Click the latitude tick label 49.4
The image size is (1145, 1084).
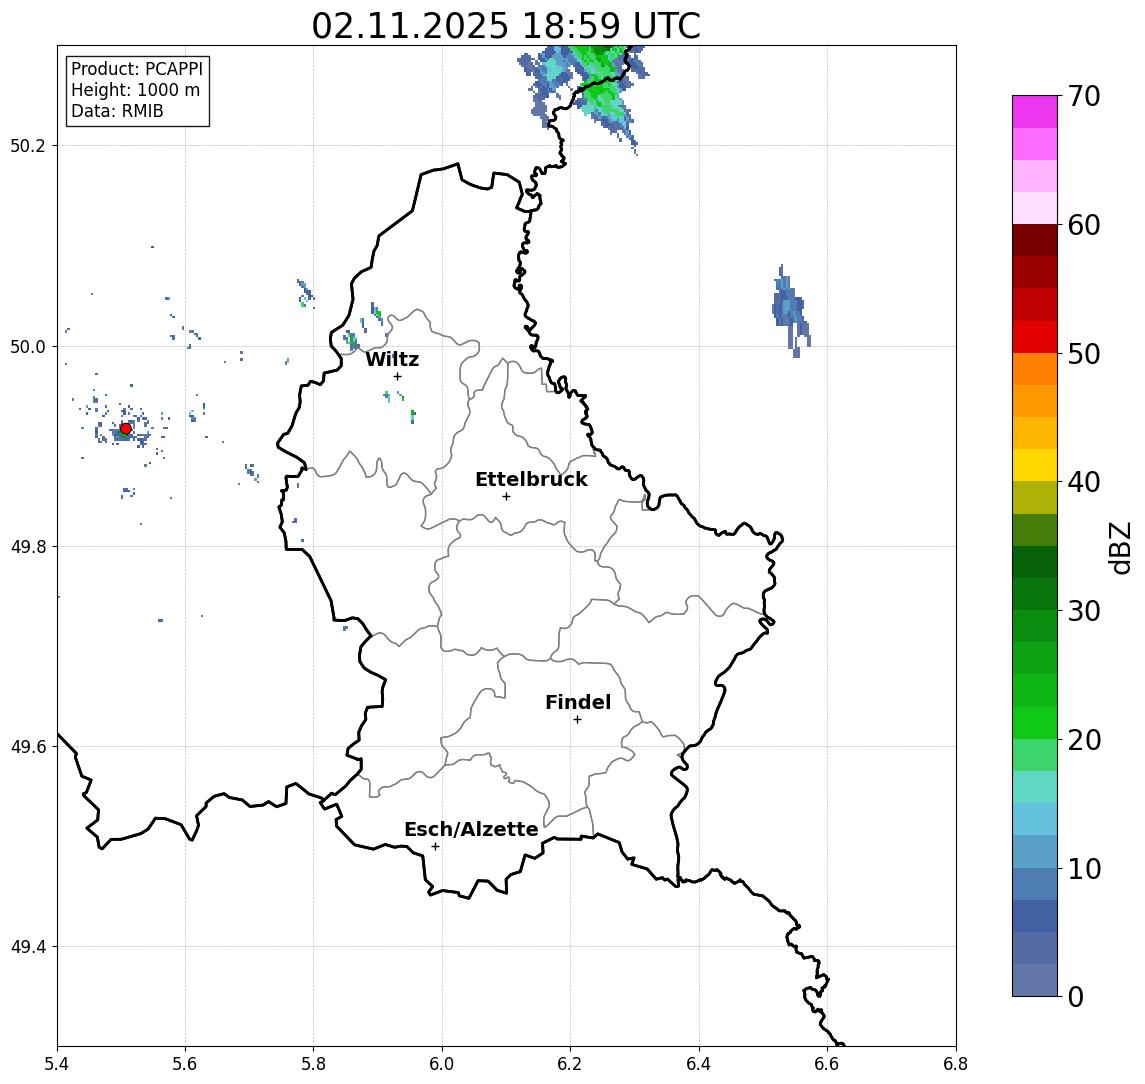(28, 947)
